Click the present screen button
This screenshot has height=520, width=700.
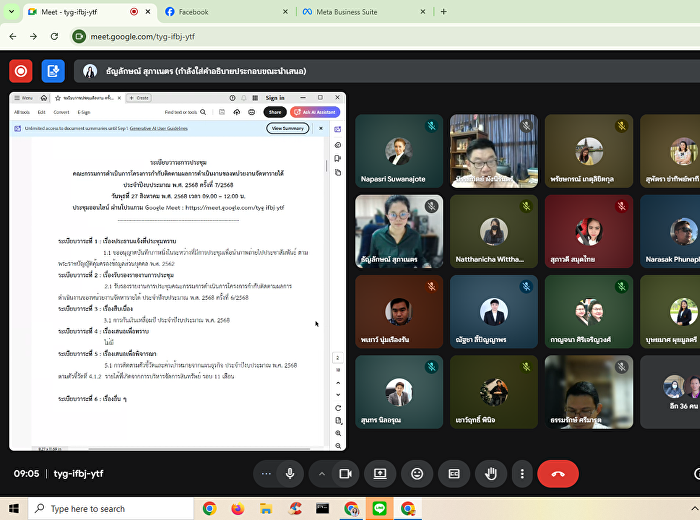click(380, 473)
